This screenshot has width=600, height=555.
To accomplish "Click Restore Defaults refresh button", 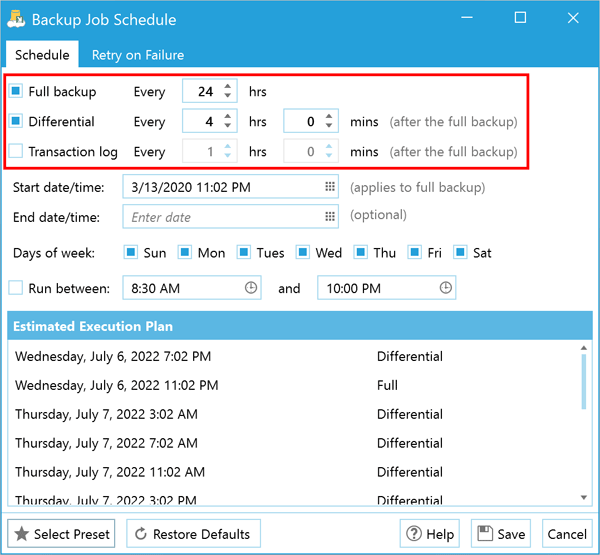I will click(x=194, y=534).
